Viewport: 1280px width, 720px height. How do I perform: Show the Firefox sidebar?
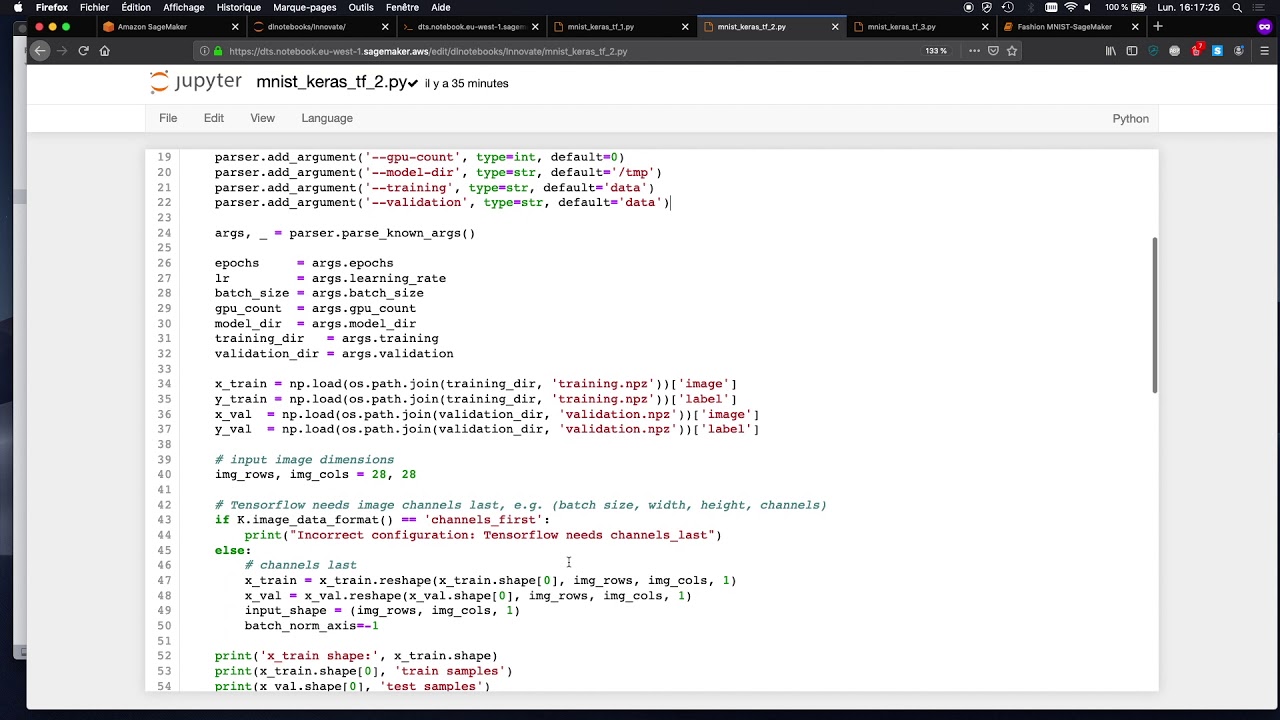point(1131,51)
